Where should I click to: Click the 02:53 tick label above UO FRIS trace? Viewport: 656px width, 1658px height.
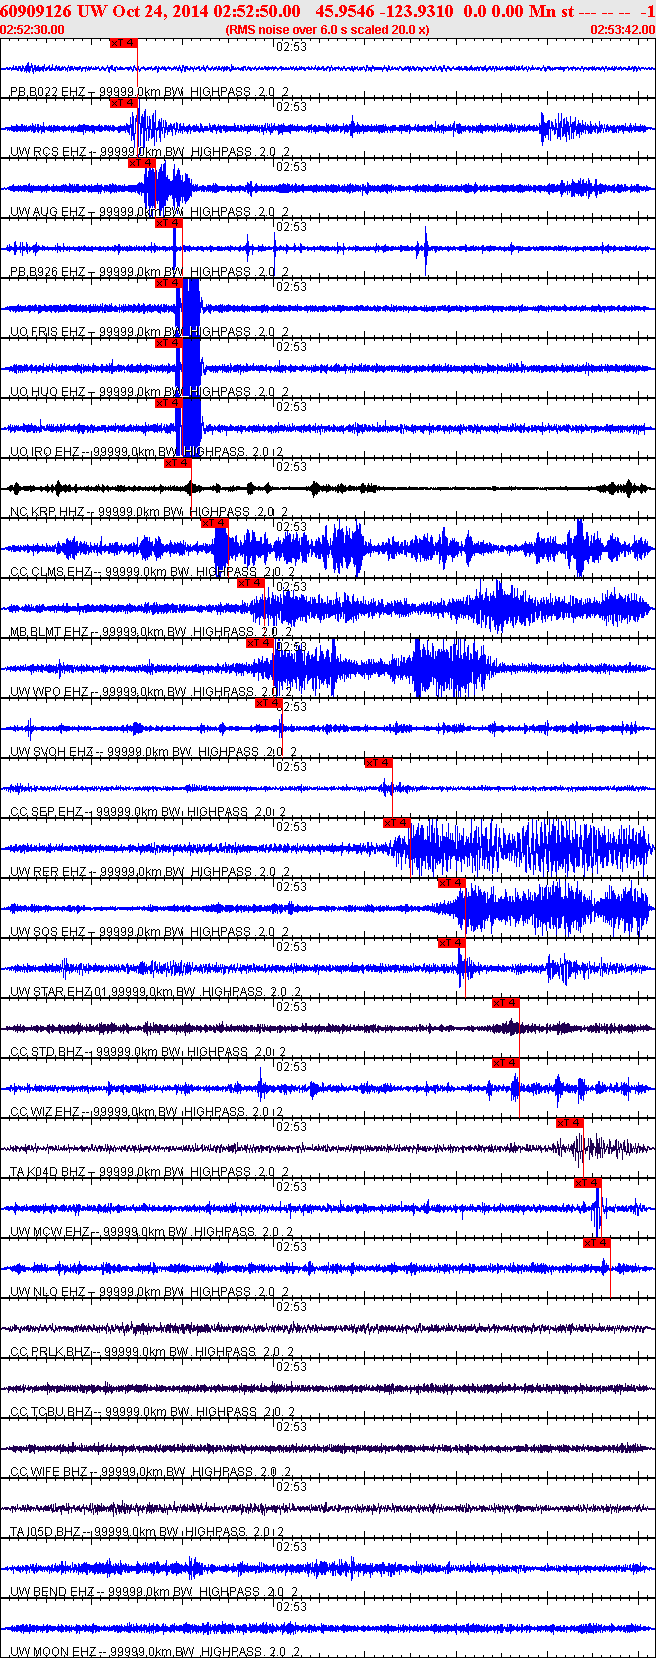click(x=291, y=287)
